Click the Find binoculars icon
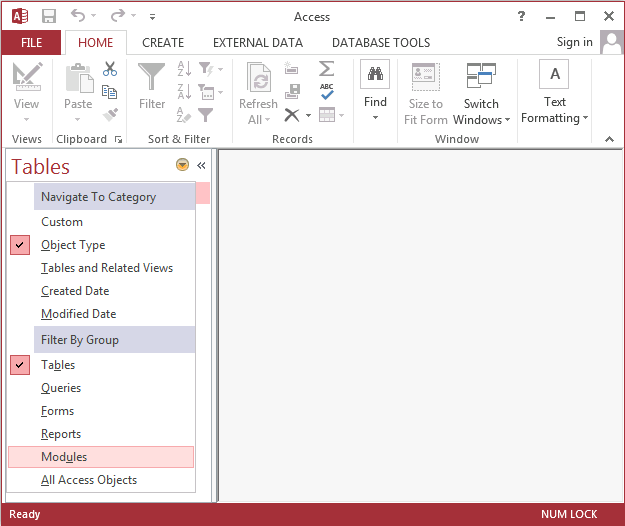Viewport: 625px width, 526px height. click(x=375, y=74)
